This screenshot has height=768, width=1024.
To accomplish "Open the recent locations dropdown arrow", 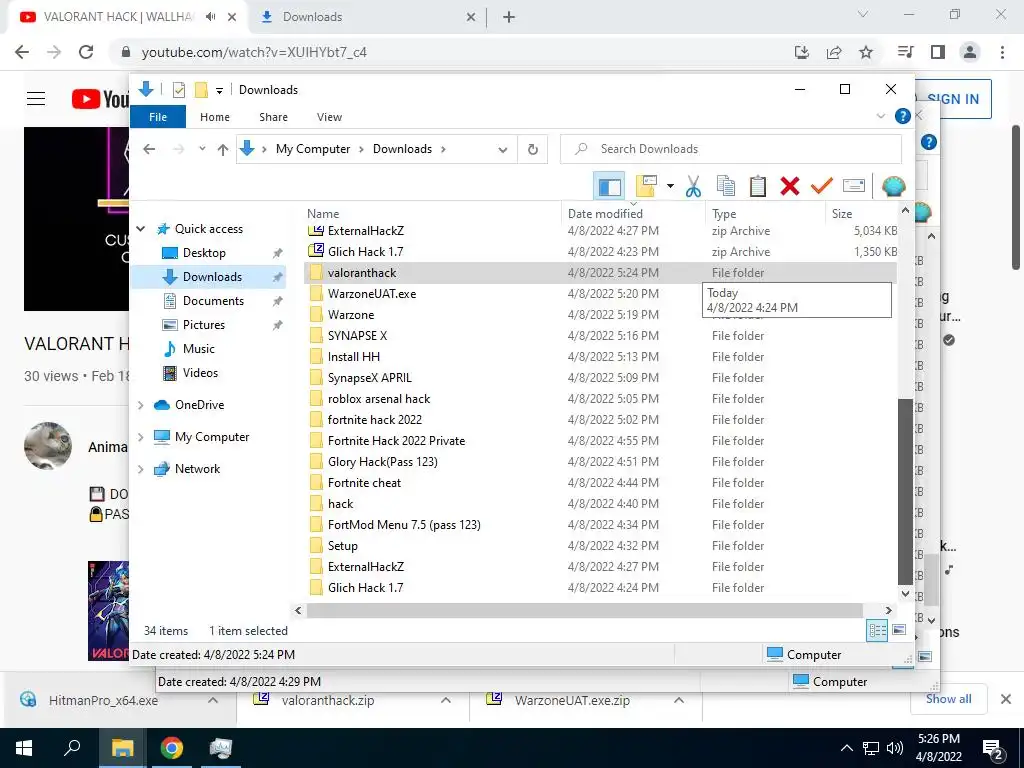I will (202, 149).
